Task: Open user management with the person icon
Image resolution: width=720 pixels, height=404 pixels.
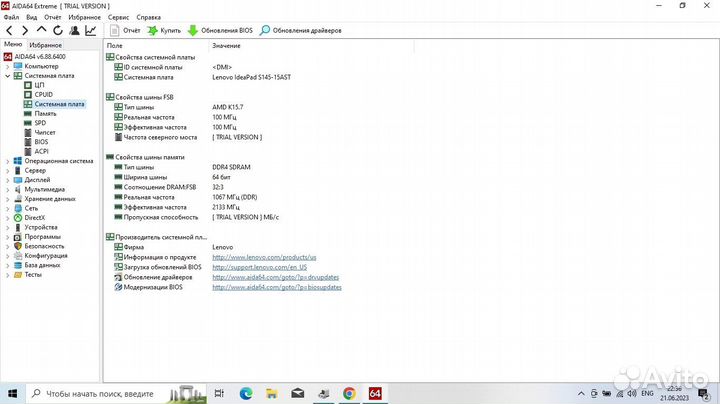Action: pyautogui.click(x=74, y=30)
